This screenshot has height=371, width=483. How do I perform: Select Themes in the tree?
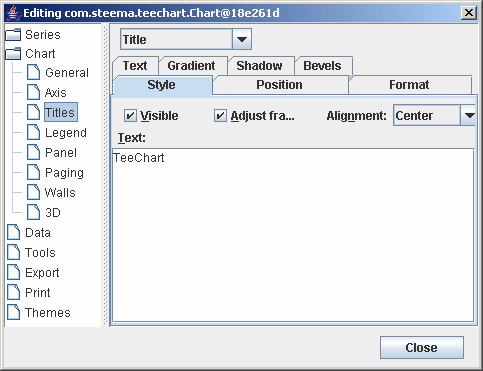coord(48,313)
